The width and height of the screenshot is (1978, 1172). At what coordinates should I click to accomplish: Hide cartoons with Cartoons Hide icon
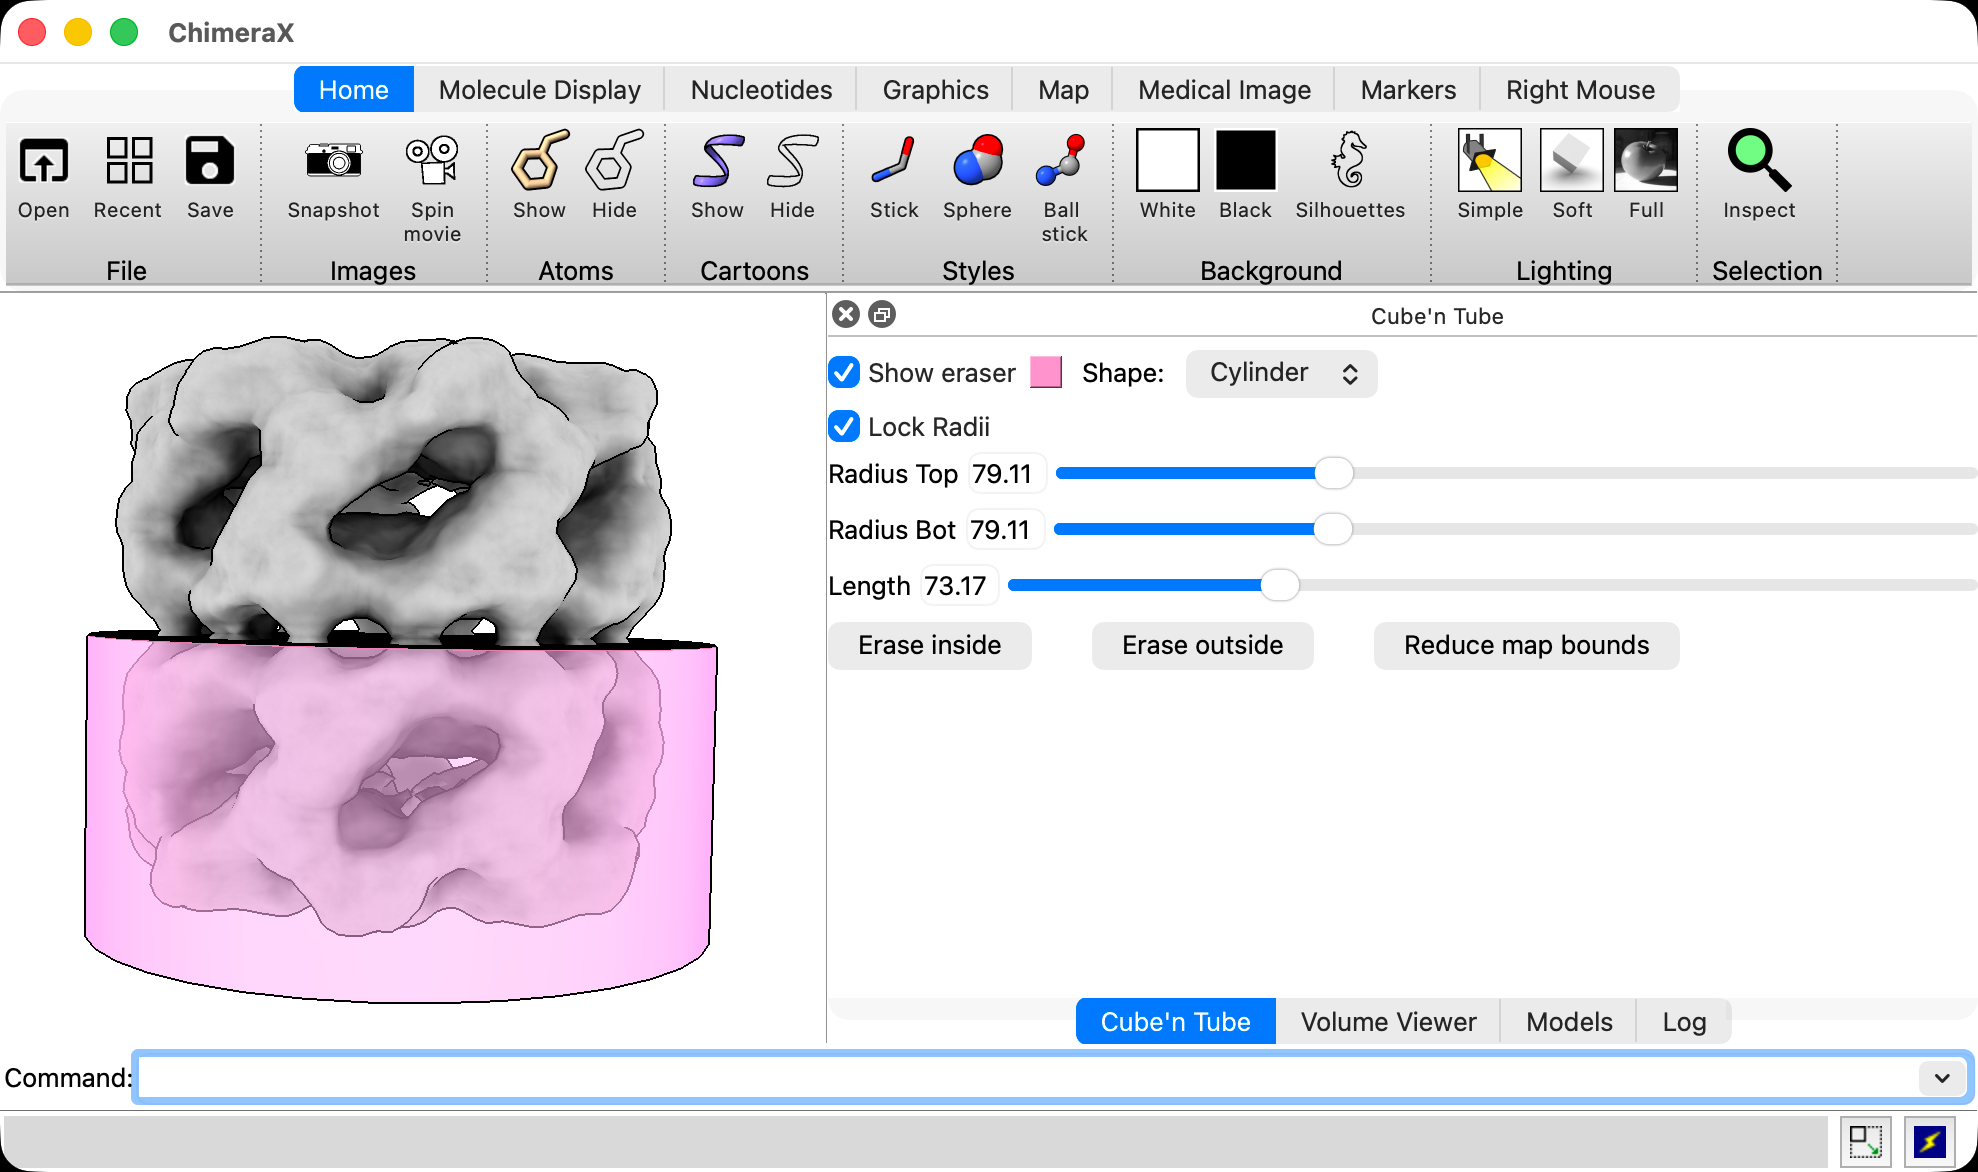click(x=792, y=160)
